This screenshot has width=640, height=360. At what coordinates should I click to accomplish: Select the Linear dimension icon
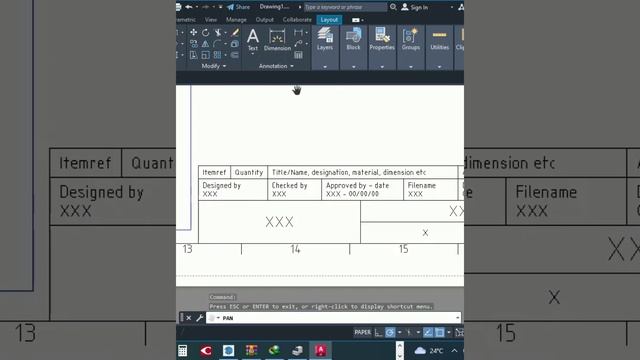(x=298, y=32)
